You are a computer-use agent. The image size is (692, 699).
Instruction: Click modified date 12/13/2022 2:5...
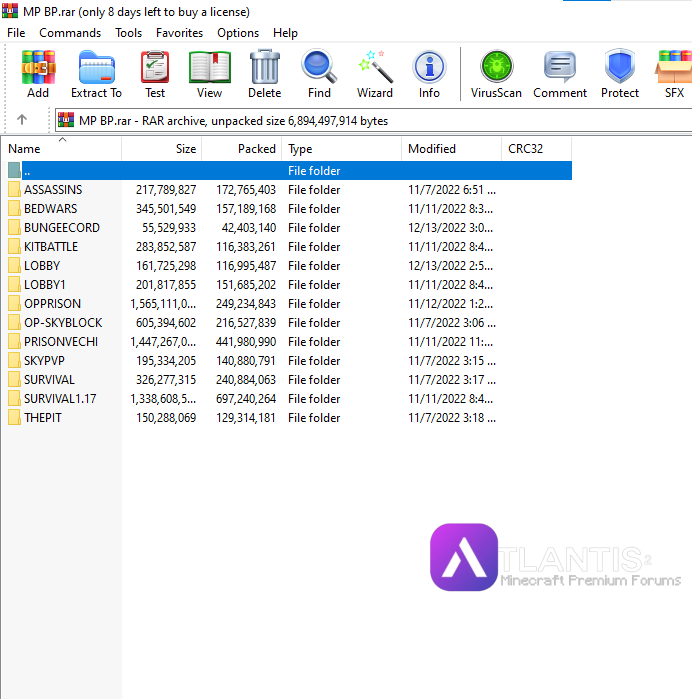[x=450, y=266]
